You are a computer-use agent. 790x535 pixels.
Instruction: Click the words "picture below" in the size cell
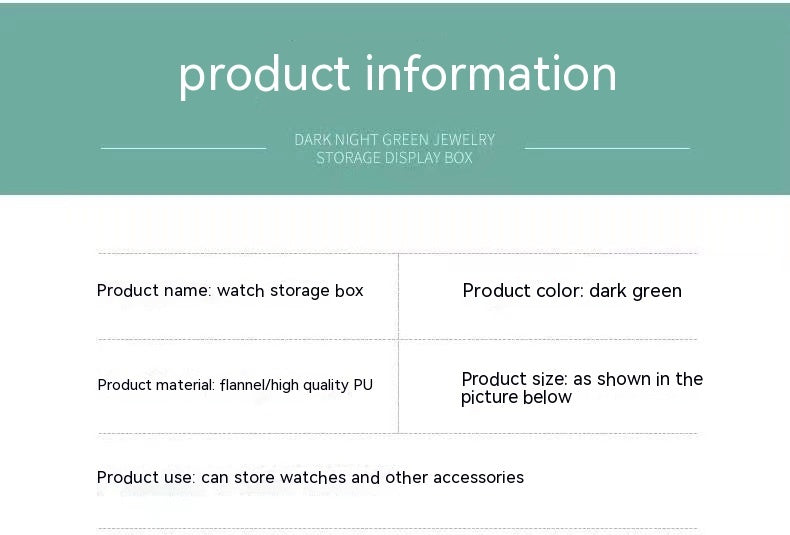click(516, 398)
